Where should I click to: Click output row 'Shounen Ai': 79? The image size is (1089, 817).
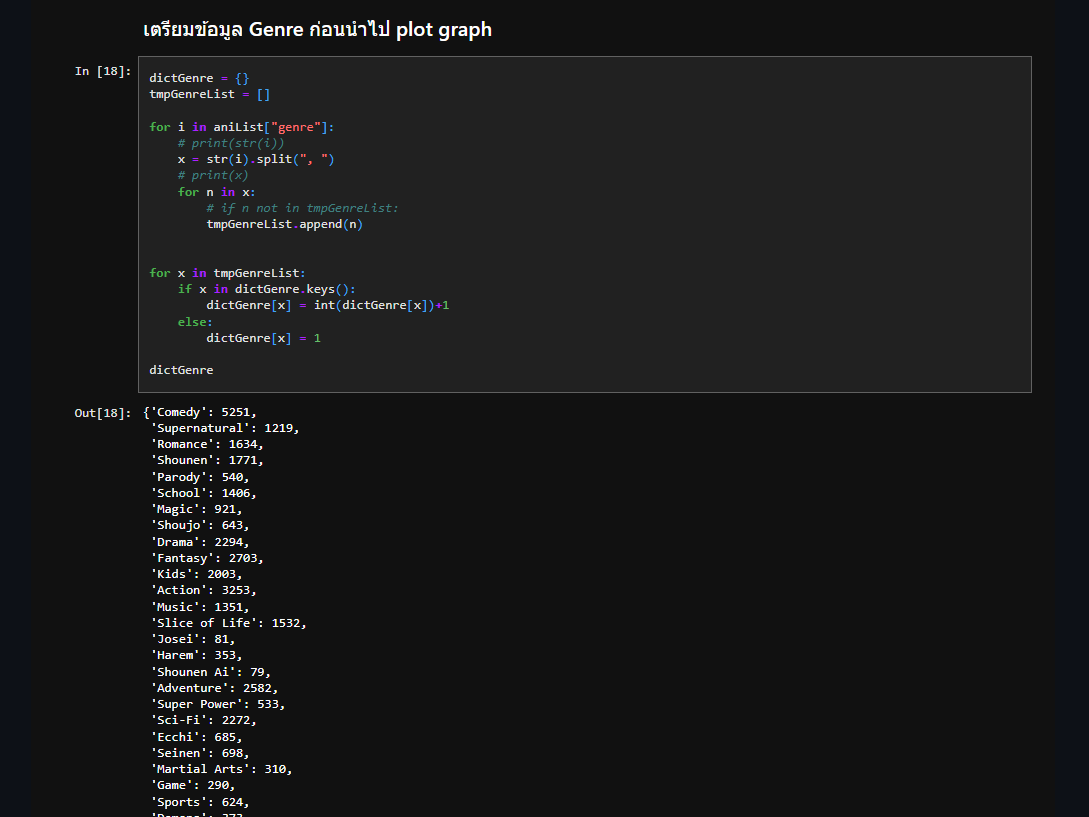[x=210, y=672]
